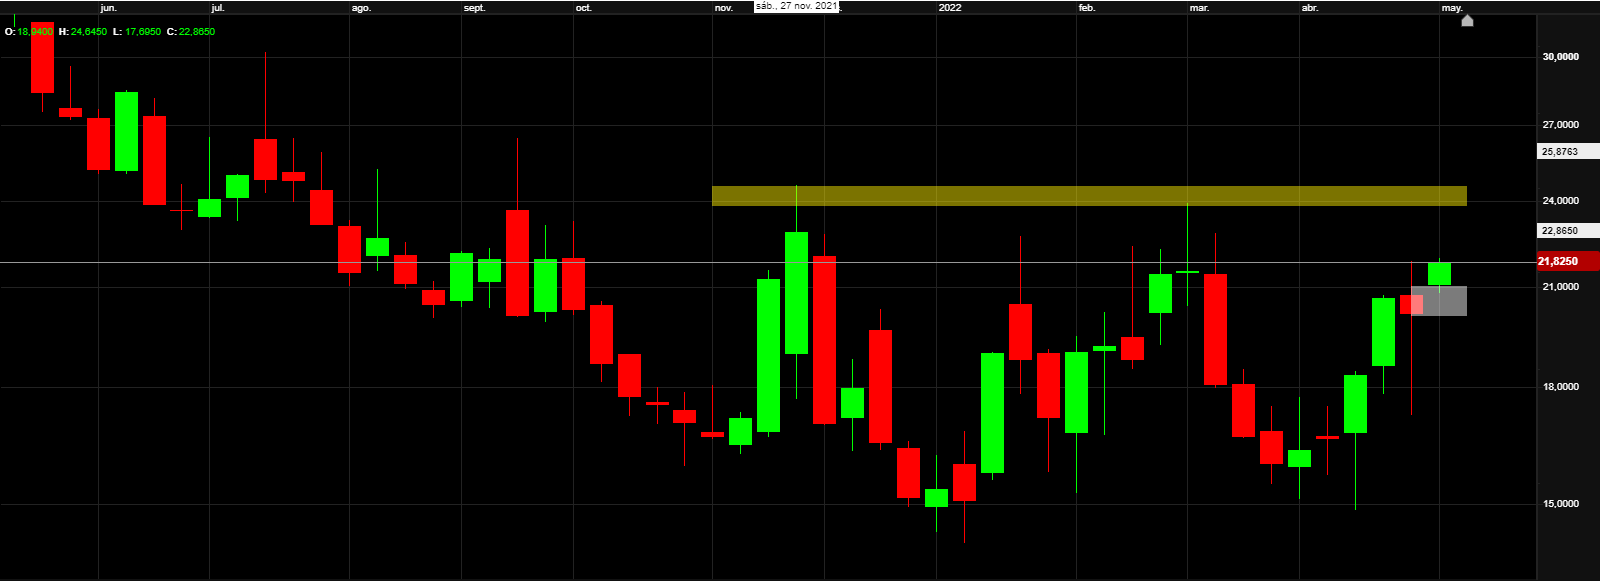
Task: Click the nov. label on time axis
Action: pyautogui.click(x=724, y=8)
